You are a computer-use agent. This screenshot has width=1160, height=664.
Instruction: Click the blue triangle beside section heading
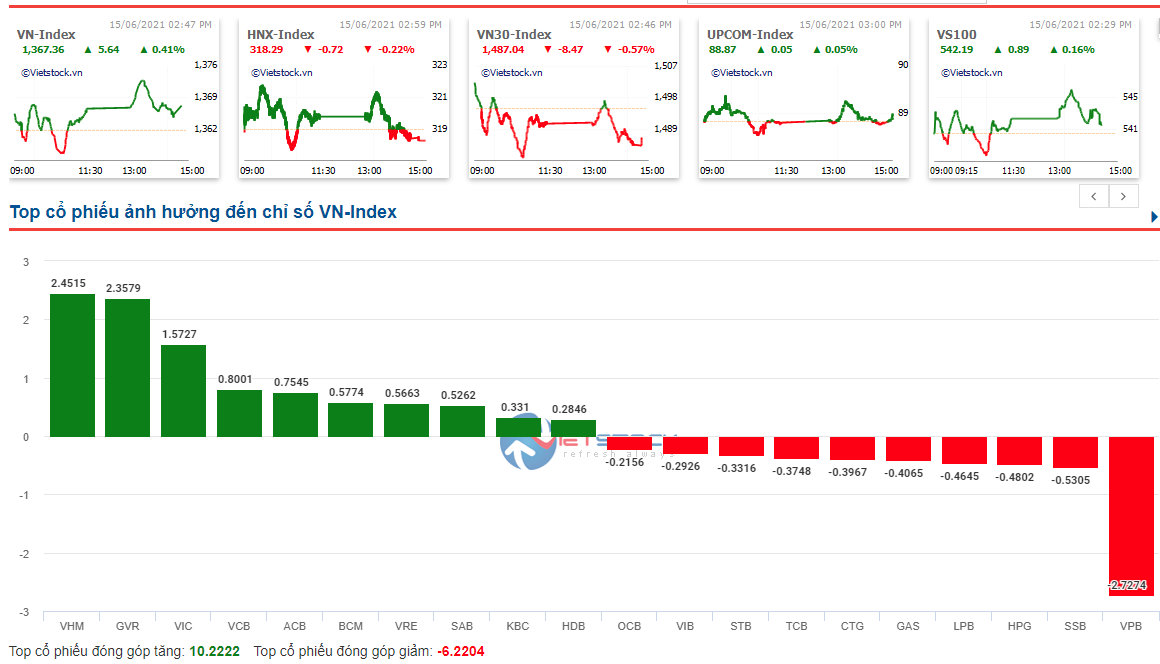point(1154,217)
